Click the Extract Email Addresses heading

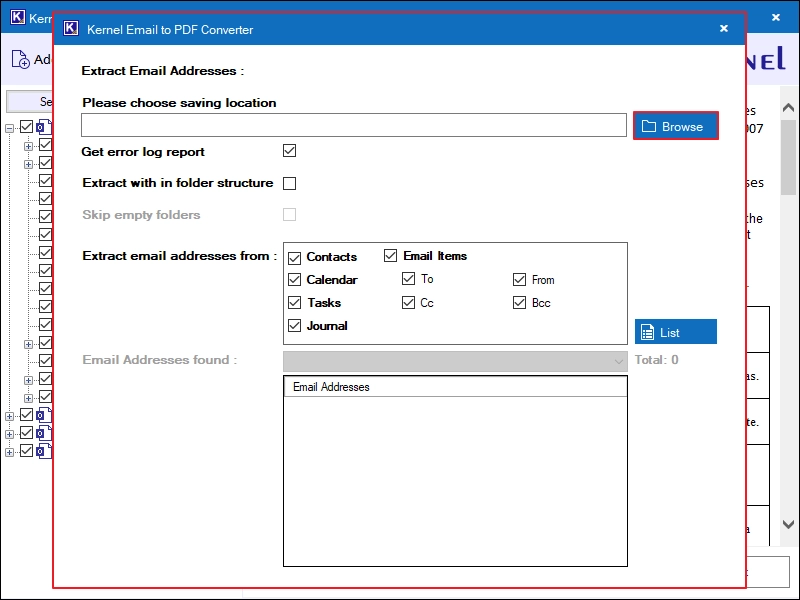[x=163, y=71]
